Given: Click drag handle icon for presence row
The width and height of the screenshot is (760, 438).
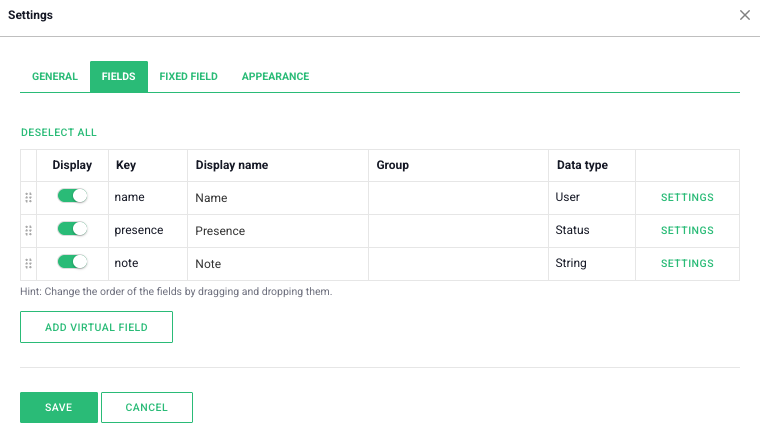Looking at the screenshot, I should [x=28, y=231].
